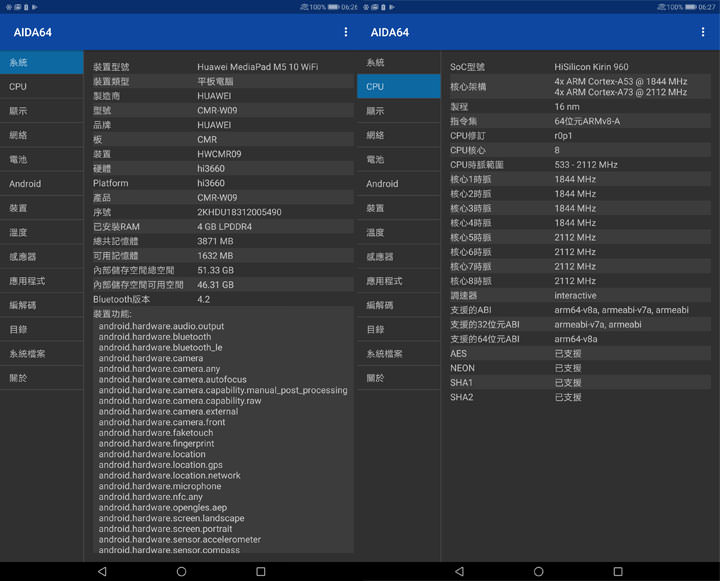Tap the interactive governor value

tap(575, 295)
